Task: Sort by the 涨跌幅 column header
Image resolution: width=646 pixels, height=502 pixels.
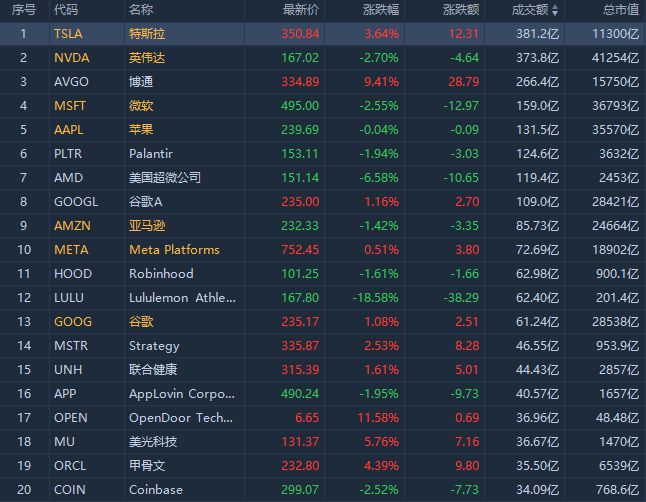Action: 381,9
